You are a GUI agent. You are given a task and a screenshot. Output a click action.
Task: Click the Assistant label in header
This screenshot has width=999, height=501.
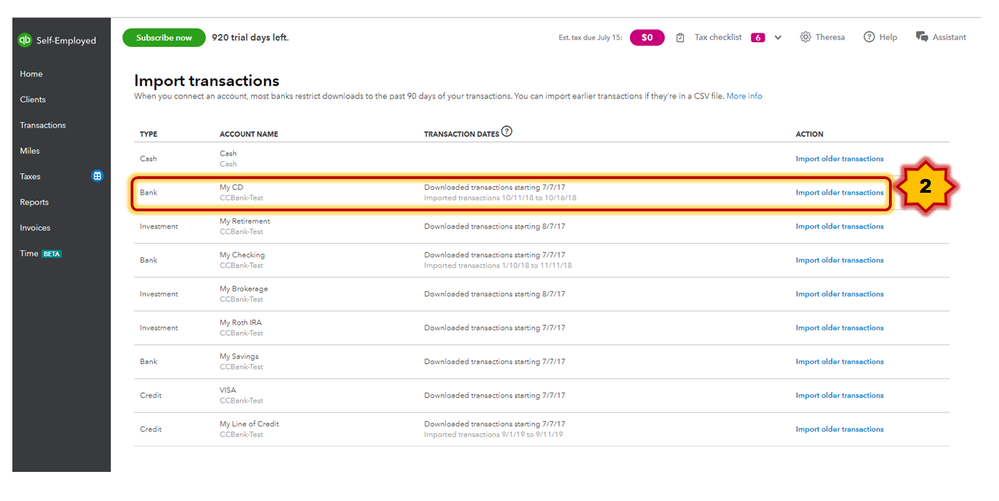[x=949, y=38]
